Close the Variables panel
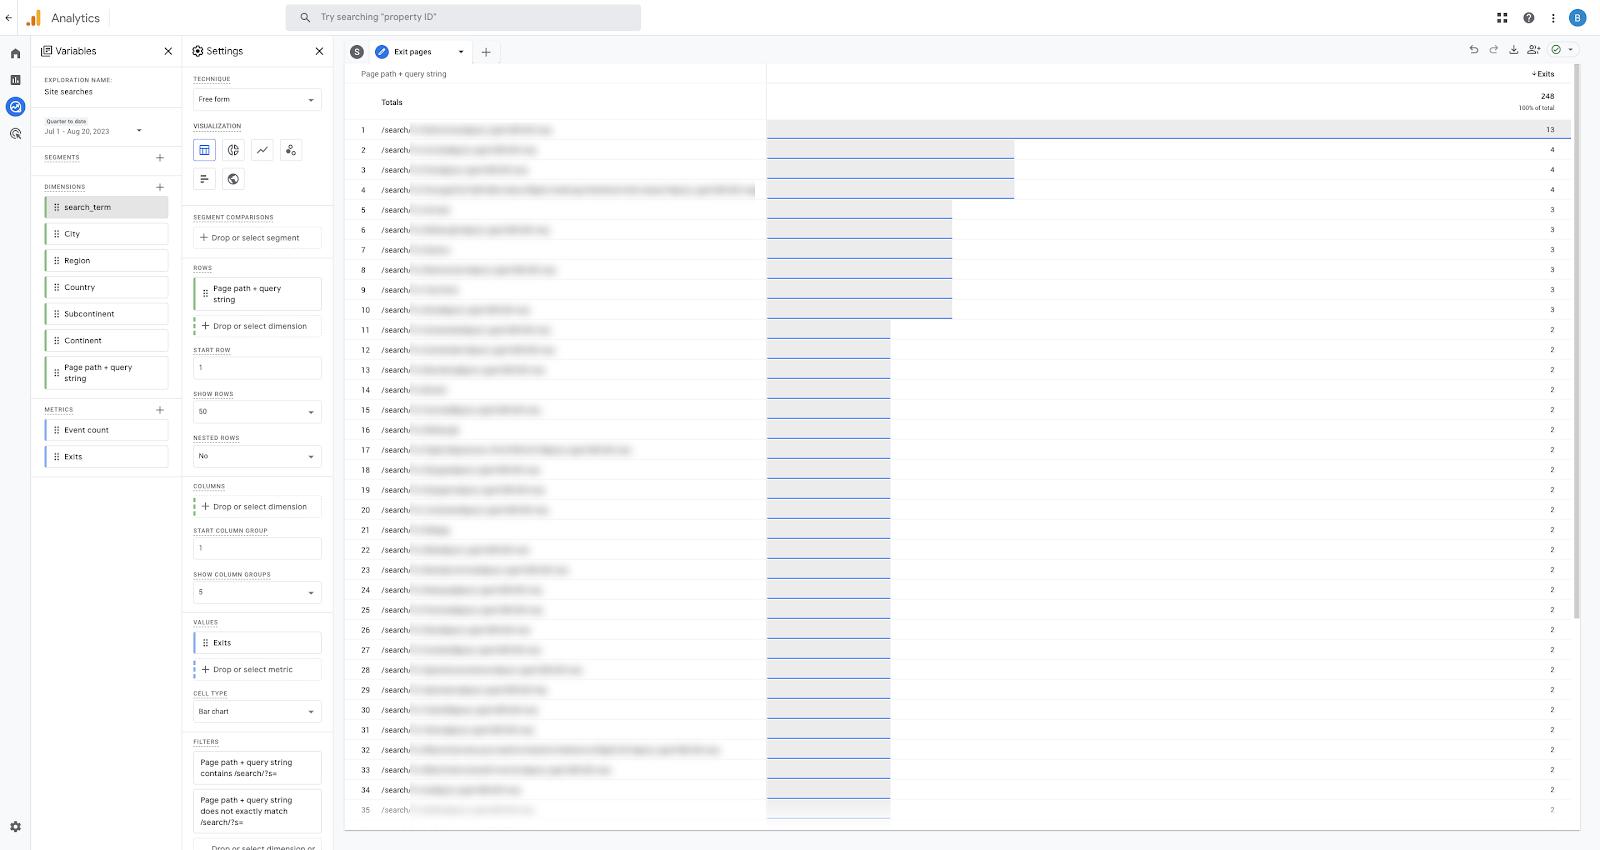This screenshot has height=850, width=1600. (x=168, y=51)
